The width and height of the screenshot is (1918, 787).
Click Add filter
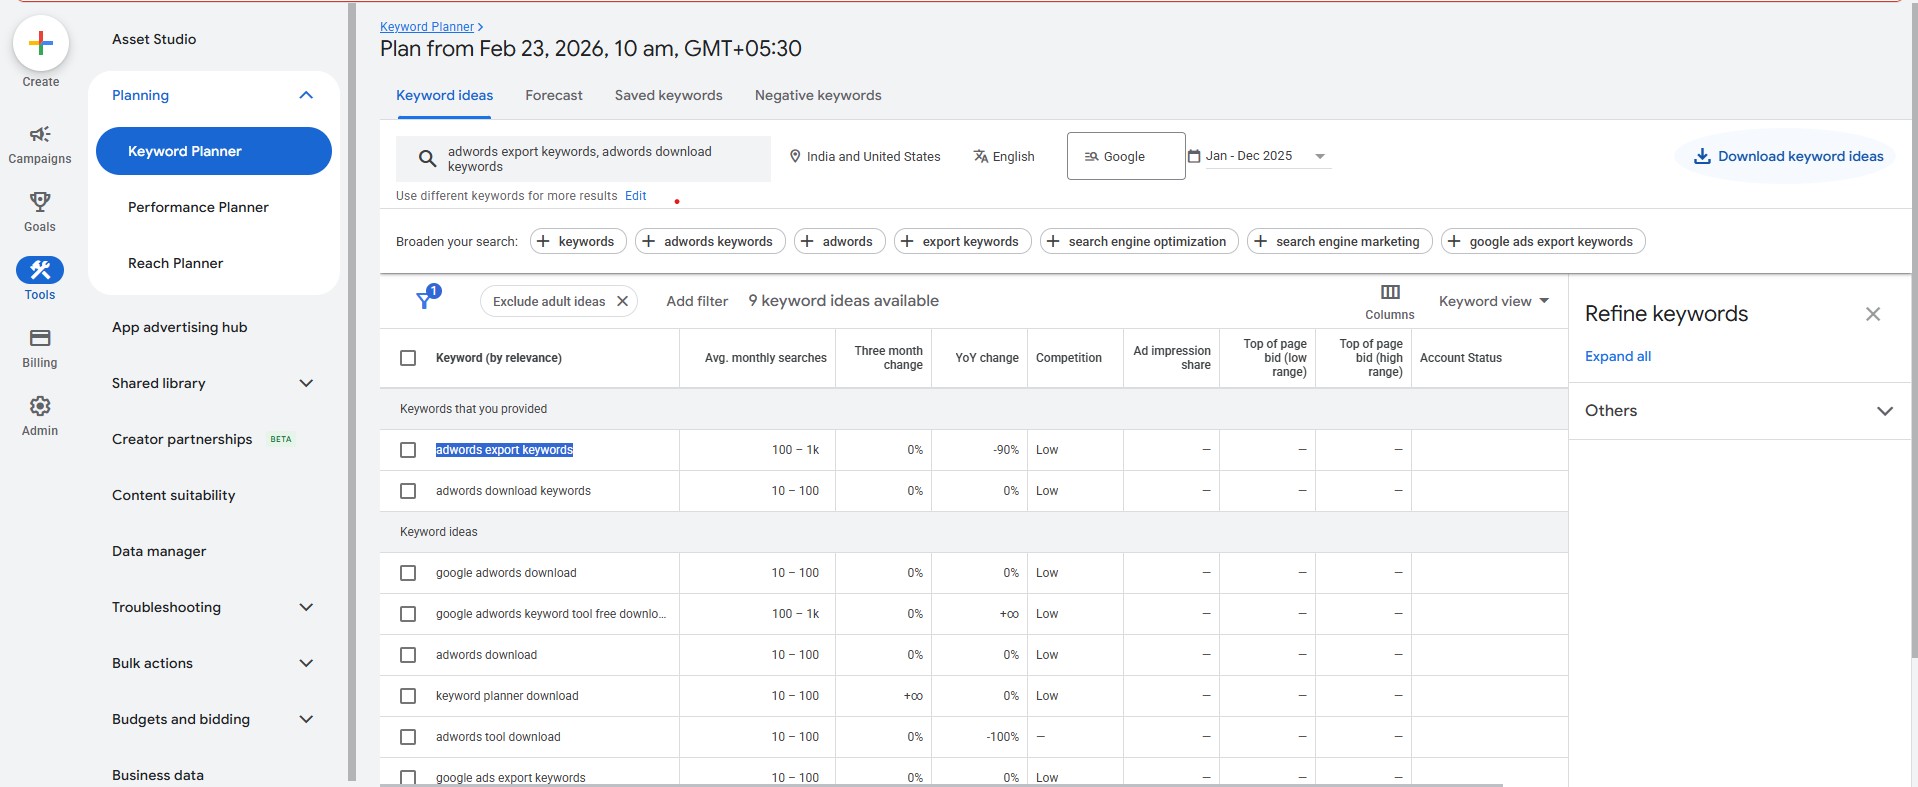click(x=697, y=301)
